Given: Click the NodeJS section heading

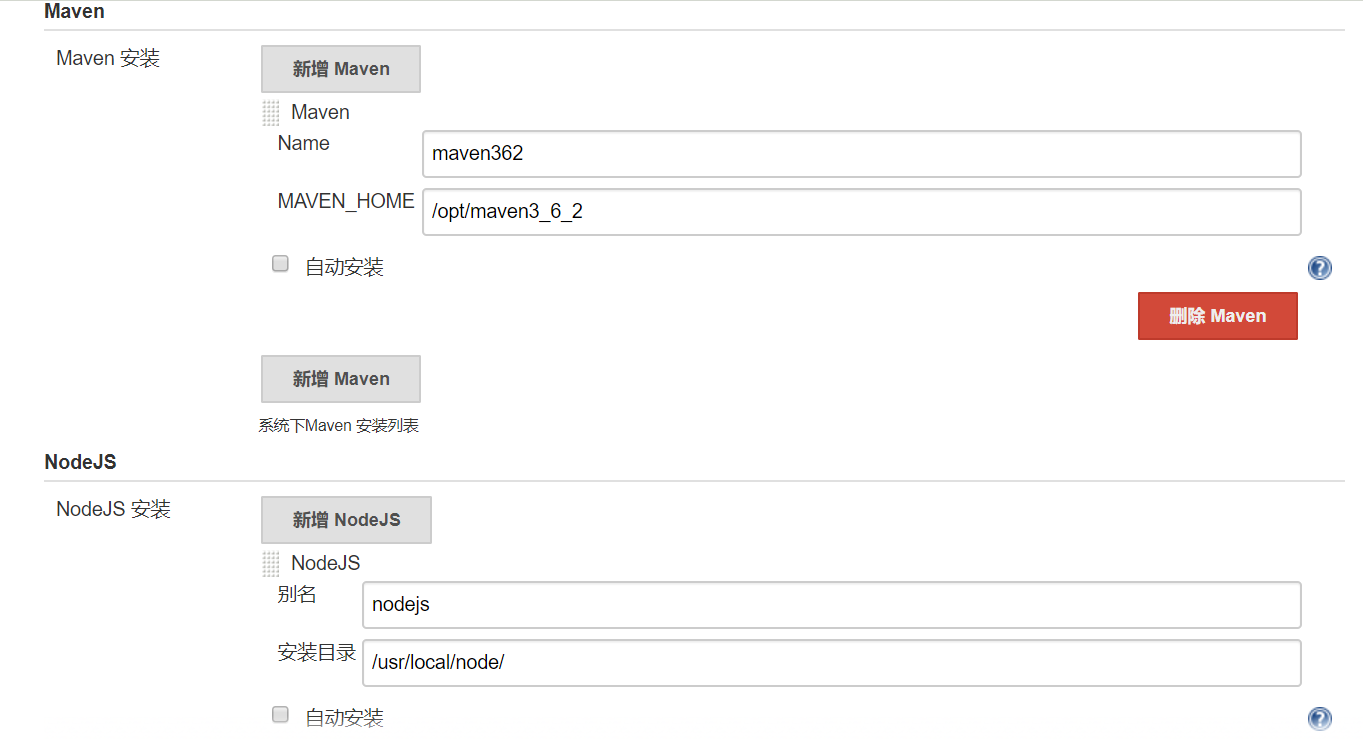Looking at the screenshot, I should point(81,462).
